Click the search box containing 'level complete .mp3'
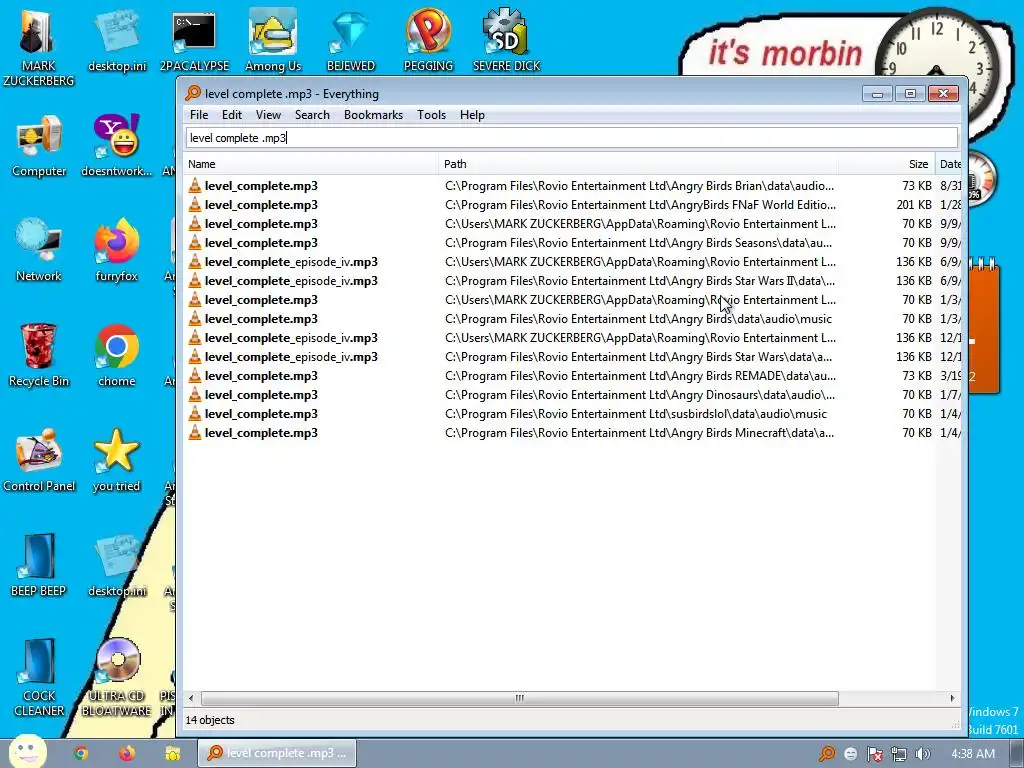1024x768 pixels. click(x=572, y=138)
